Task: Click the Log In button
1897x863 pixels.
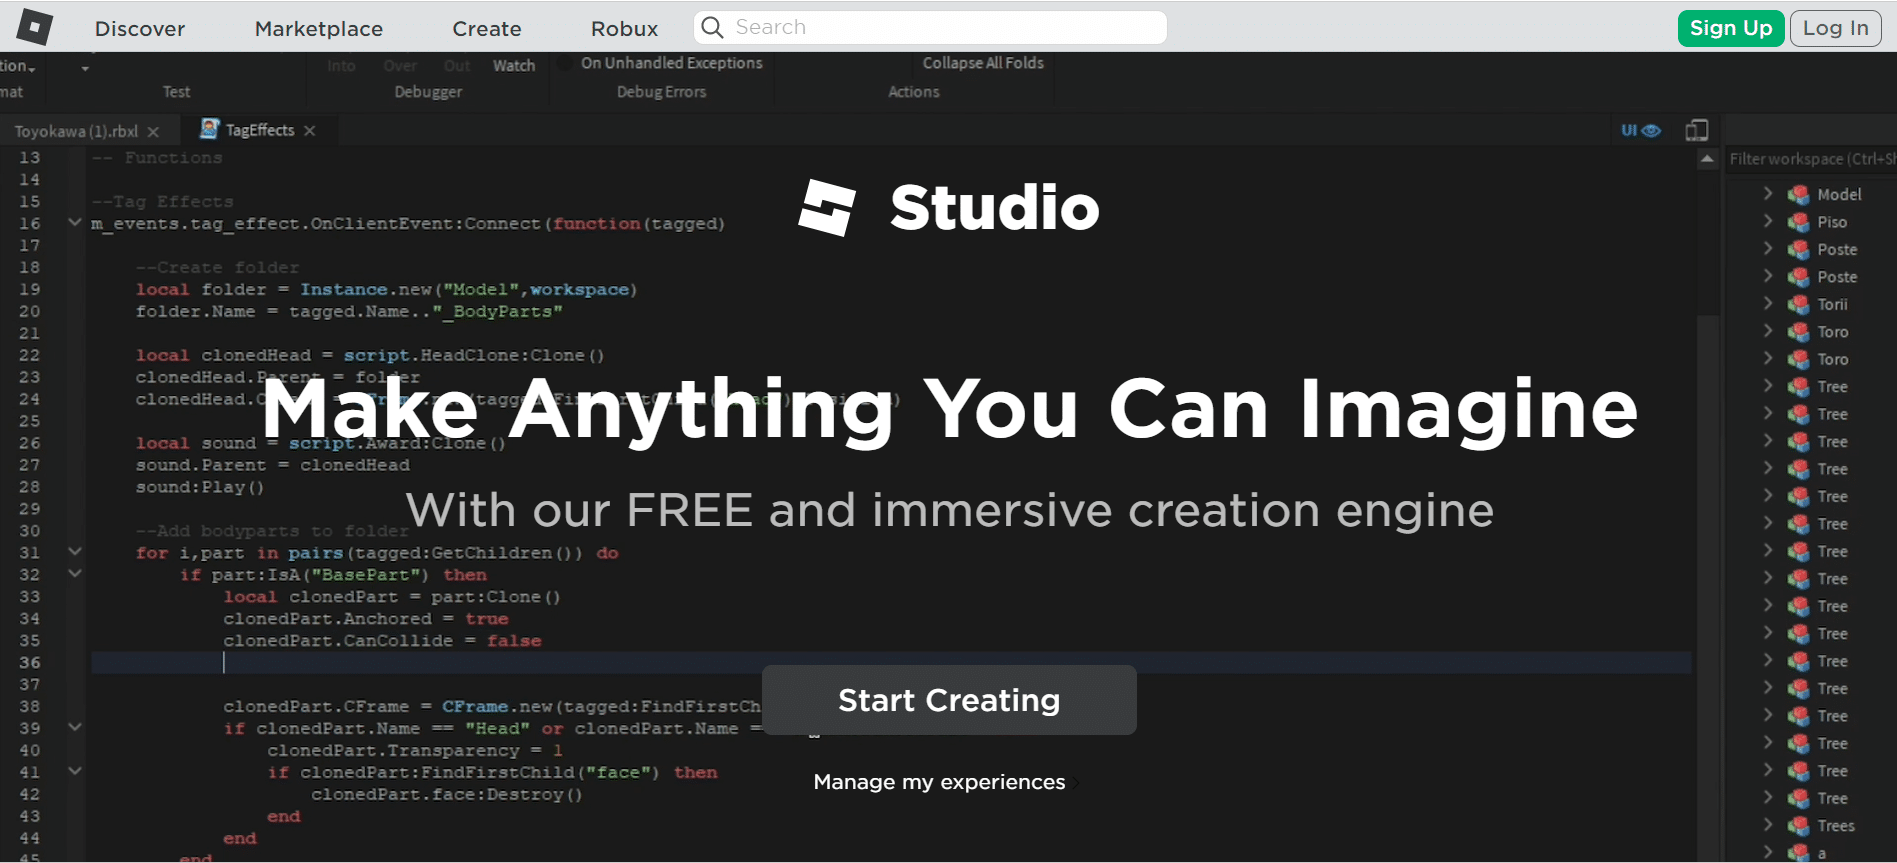Action: tap(1835, 28)
